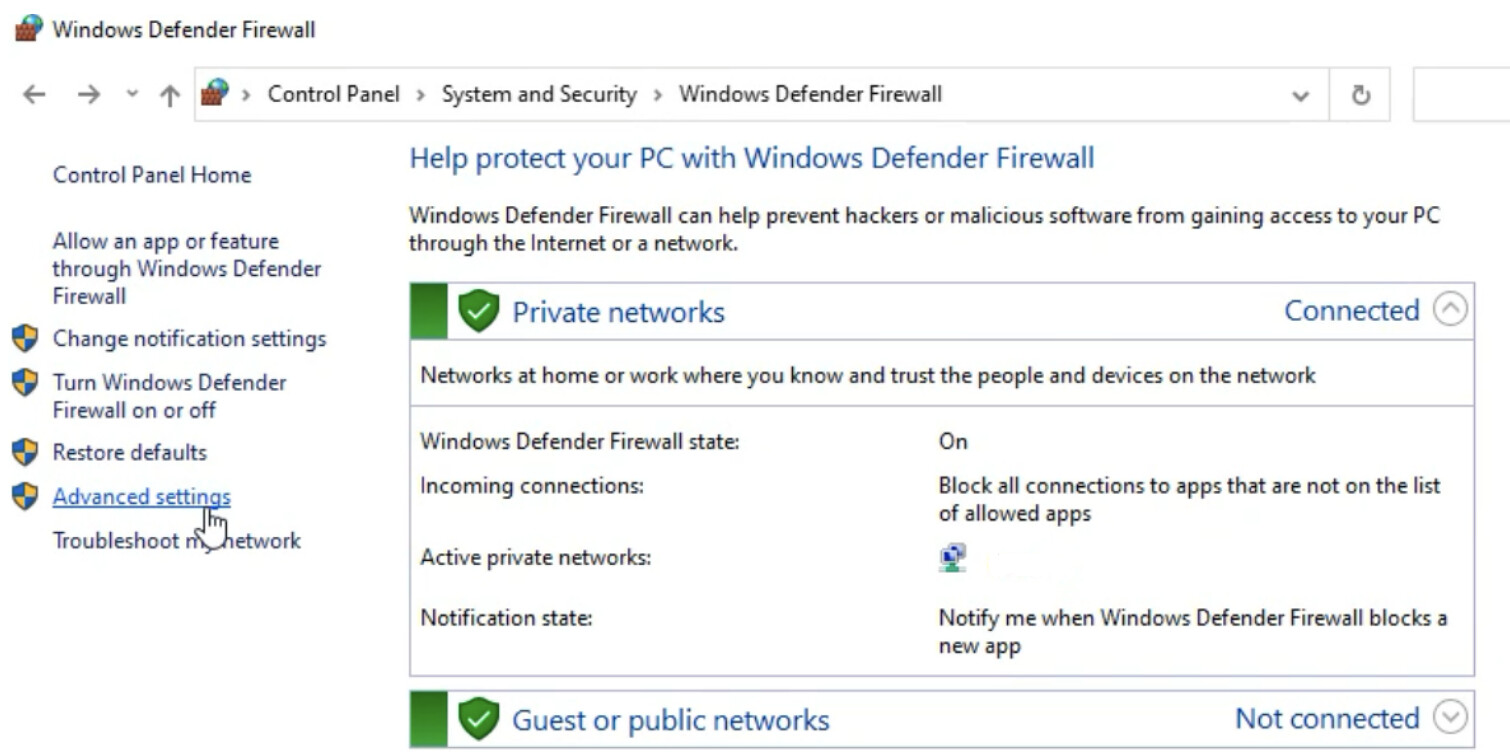Select System and Security in the breadcrumb

coord(539,94)
